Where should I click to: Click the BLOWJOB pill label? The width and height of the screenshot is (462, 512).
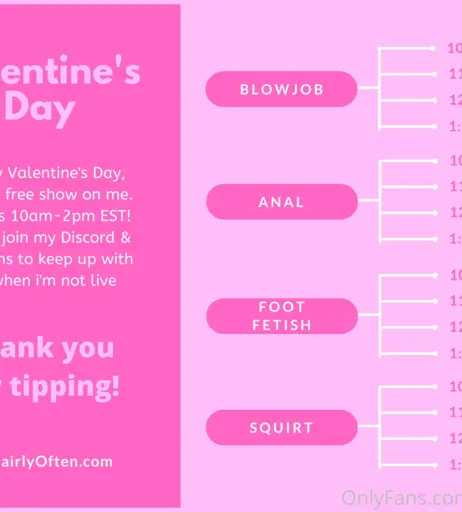tap(282, 89)
